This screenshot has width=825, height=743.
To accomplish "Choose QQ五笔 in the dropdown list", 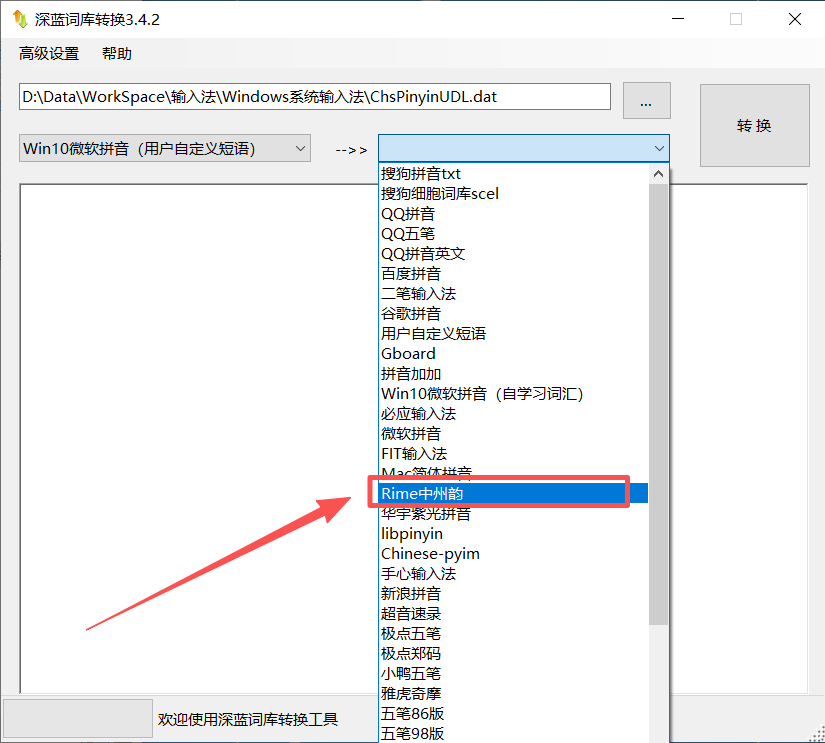I will point(514,234).
